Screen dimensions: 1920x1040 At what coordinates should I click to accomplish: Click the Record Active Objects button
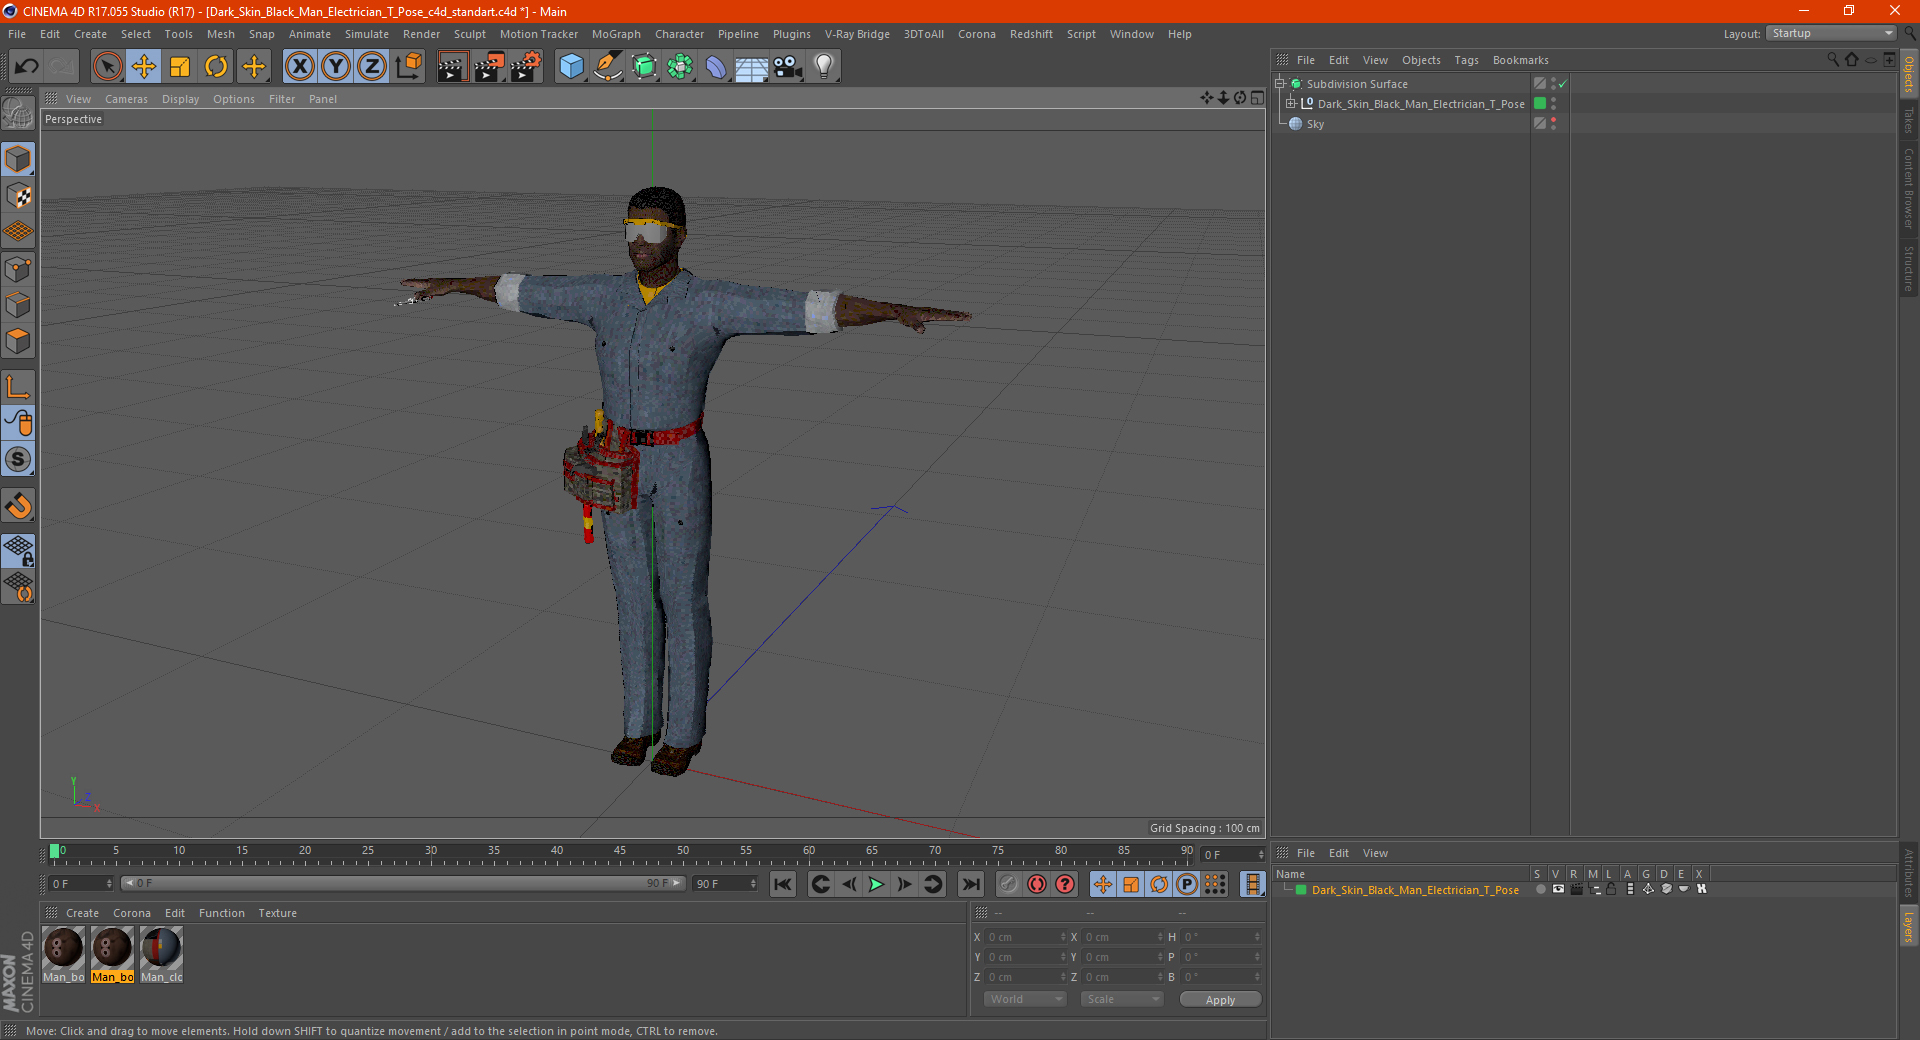point(1008,884)
